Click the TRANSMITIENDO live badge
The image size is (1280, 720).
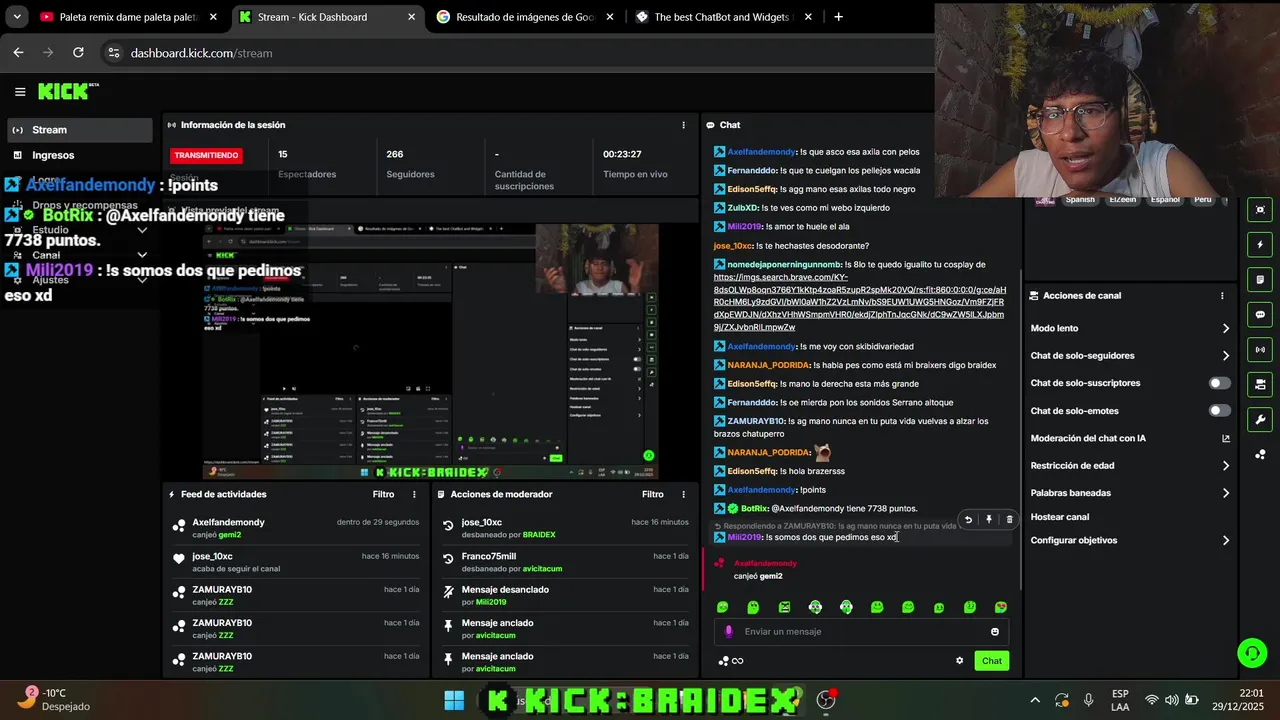tap(207, 156)
